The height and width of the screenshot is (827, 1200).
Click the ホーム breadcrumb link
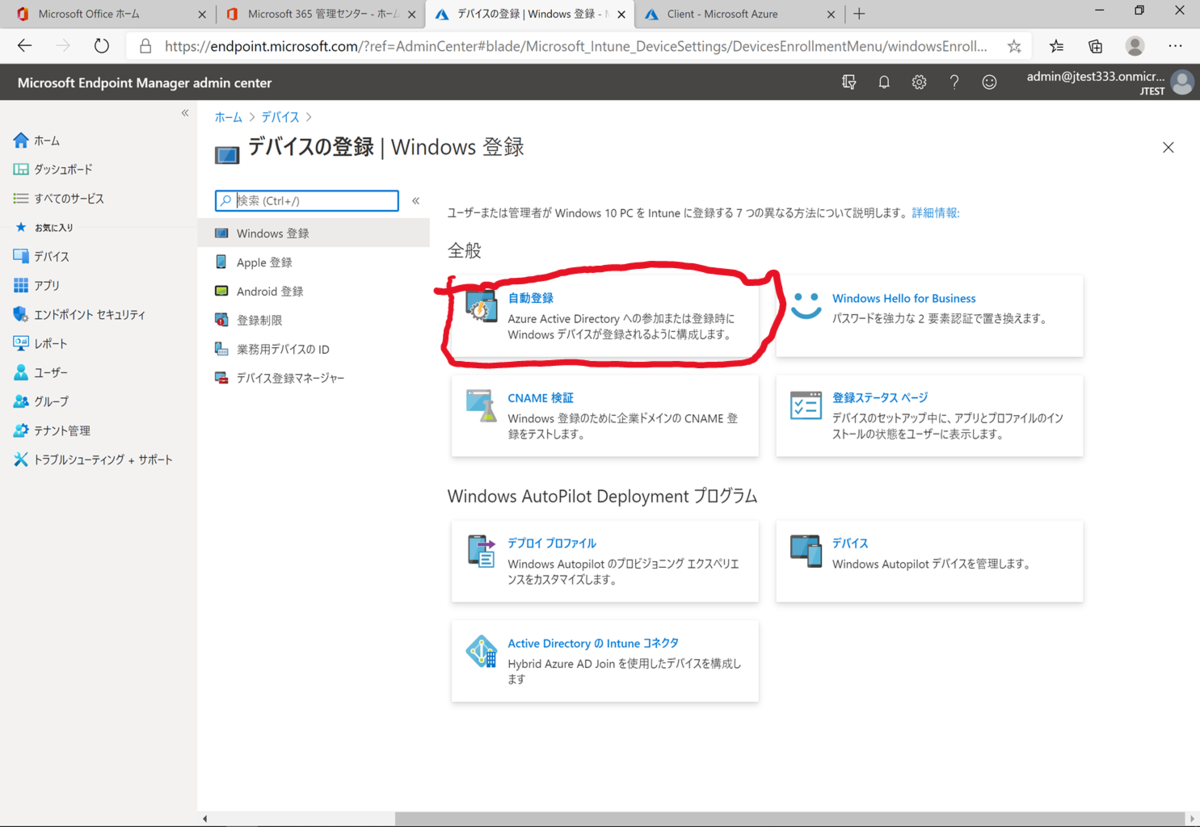pyautogui.click(x=228, y=118)
